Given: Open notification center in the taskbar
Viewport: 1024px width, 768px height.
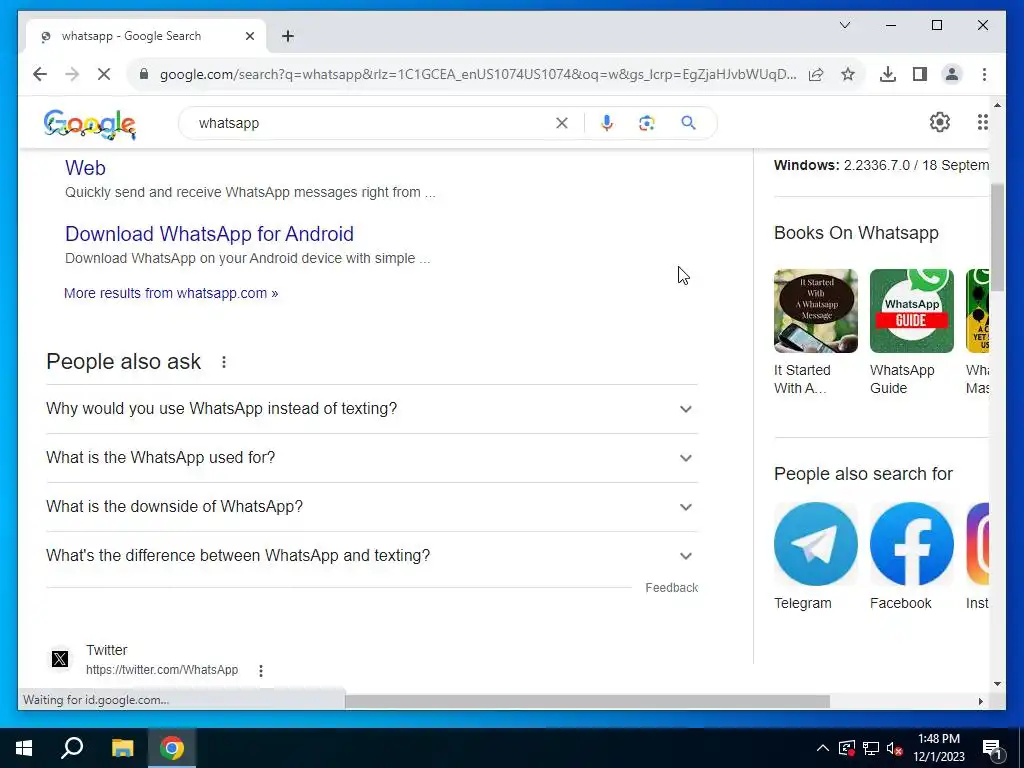Looking at the screenshot, I should (993, 748).
